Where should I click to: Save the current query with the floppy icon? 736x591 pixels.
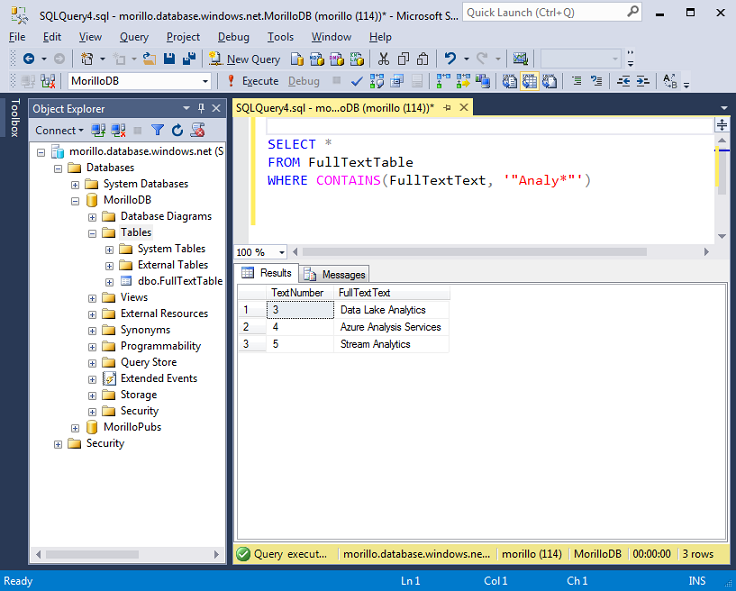click(169, 59)
